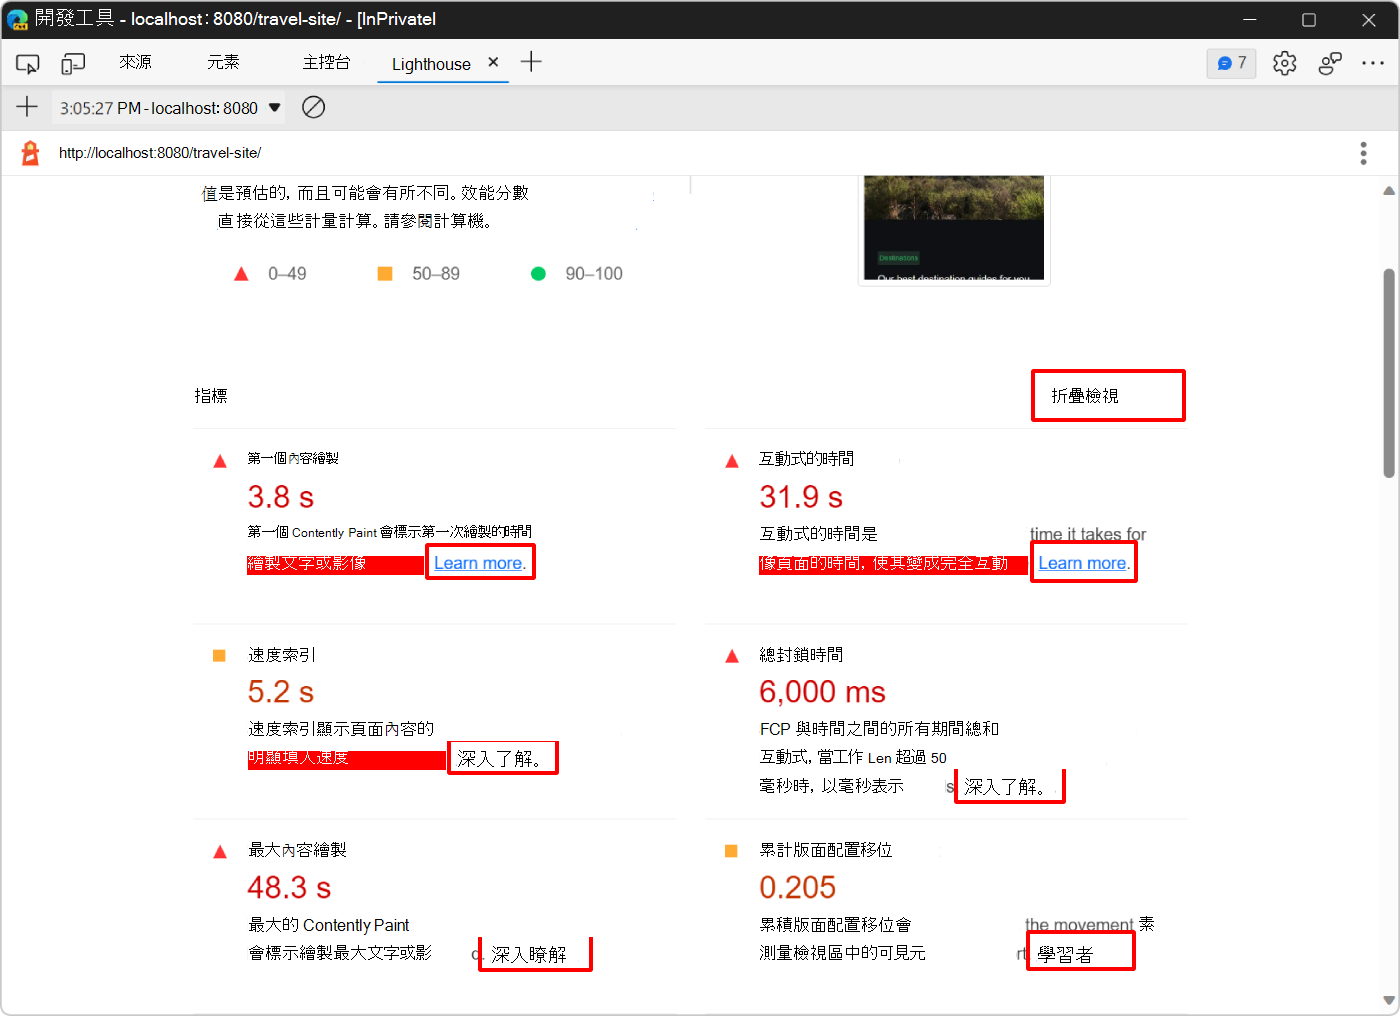The width and height of the screenshot is (1400, 1016).
Task: Clear all Lighthouse reports with the block icon
Action: coord(313,107)
